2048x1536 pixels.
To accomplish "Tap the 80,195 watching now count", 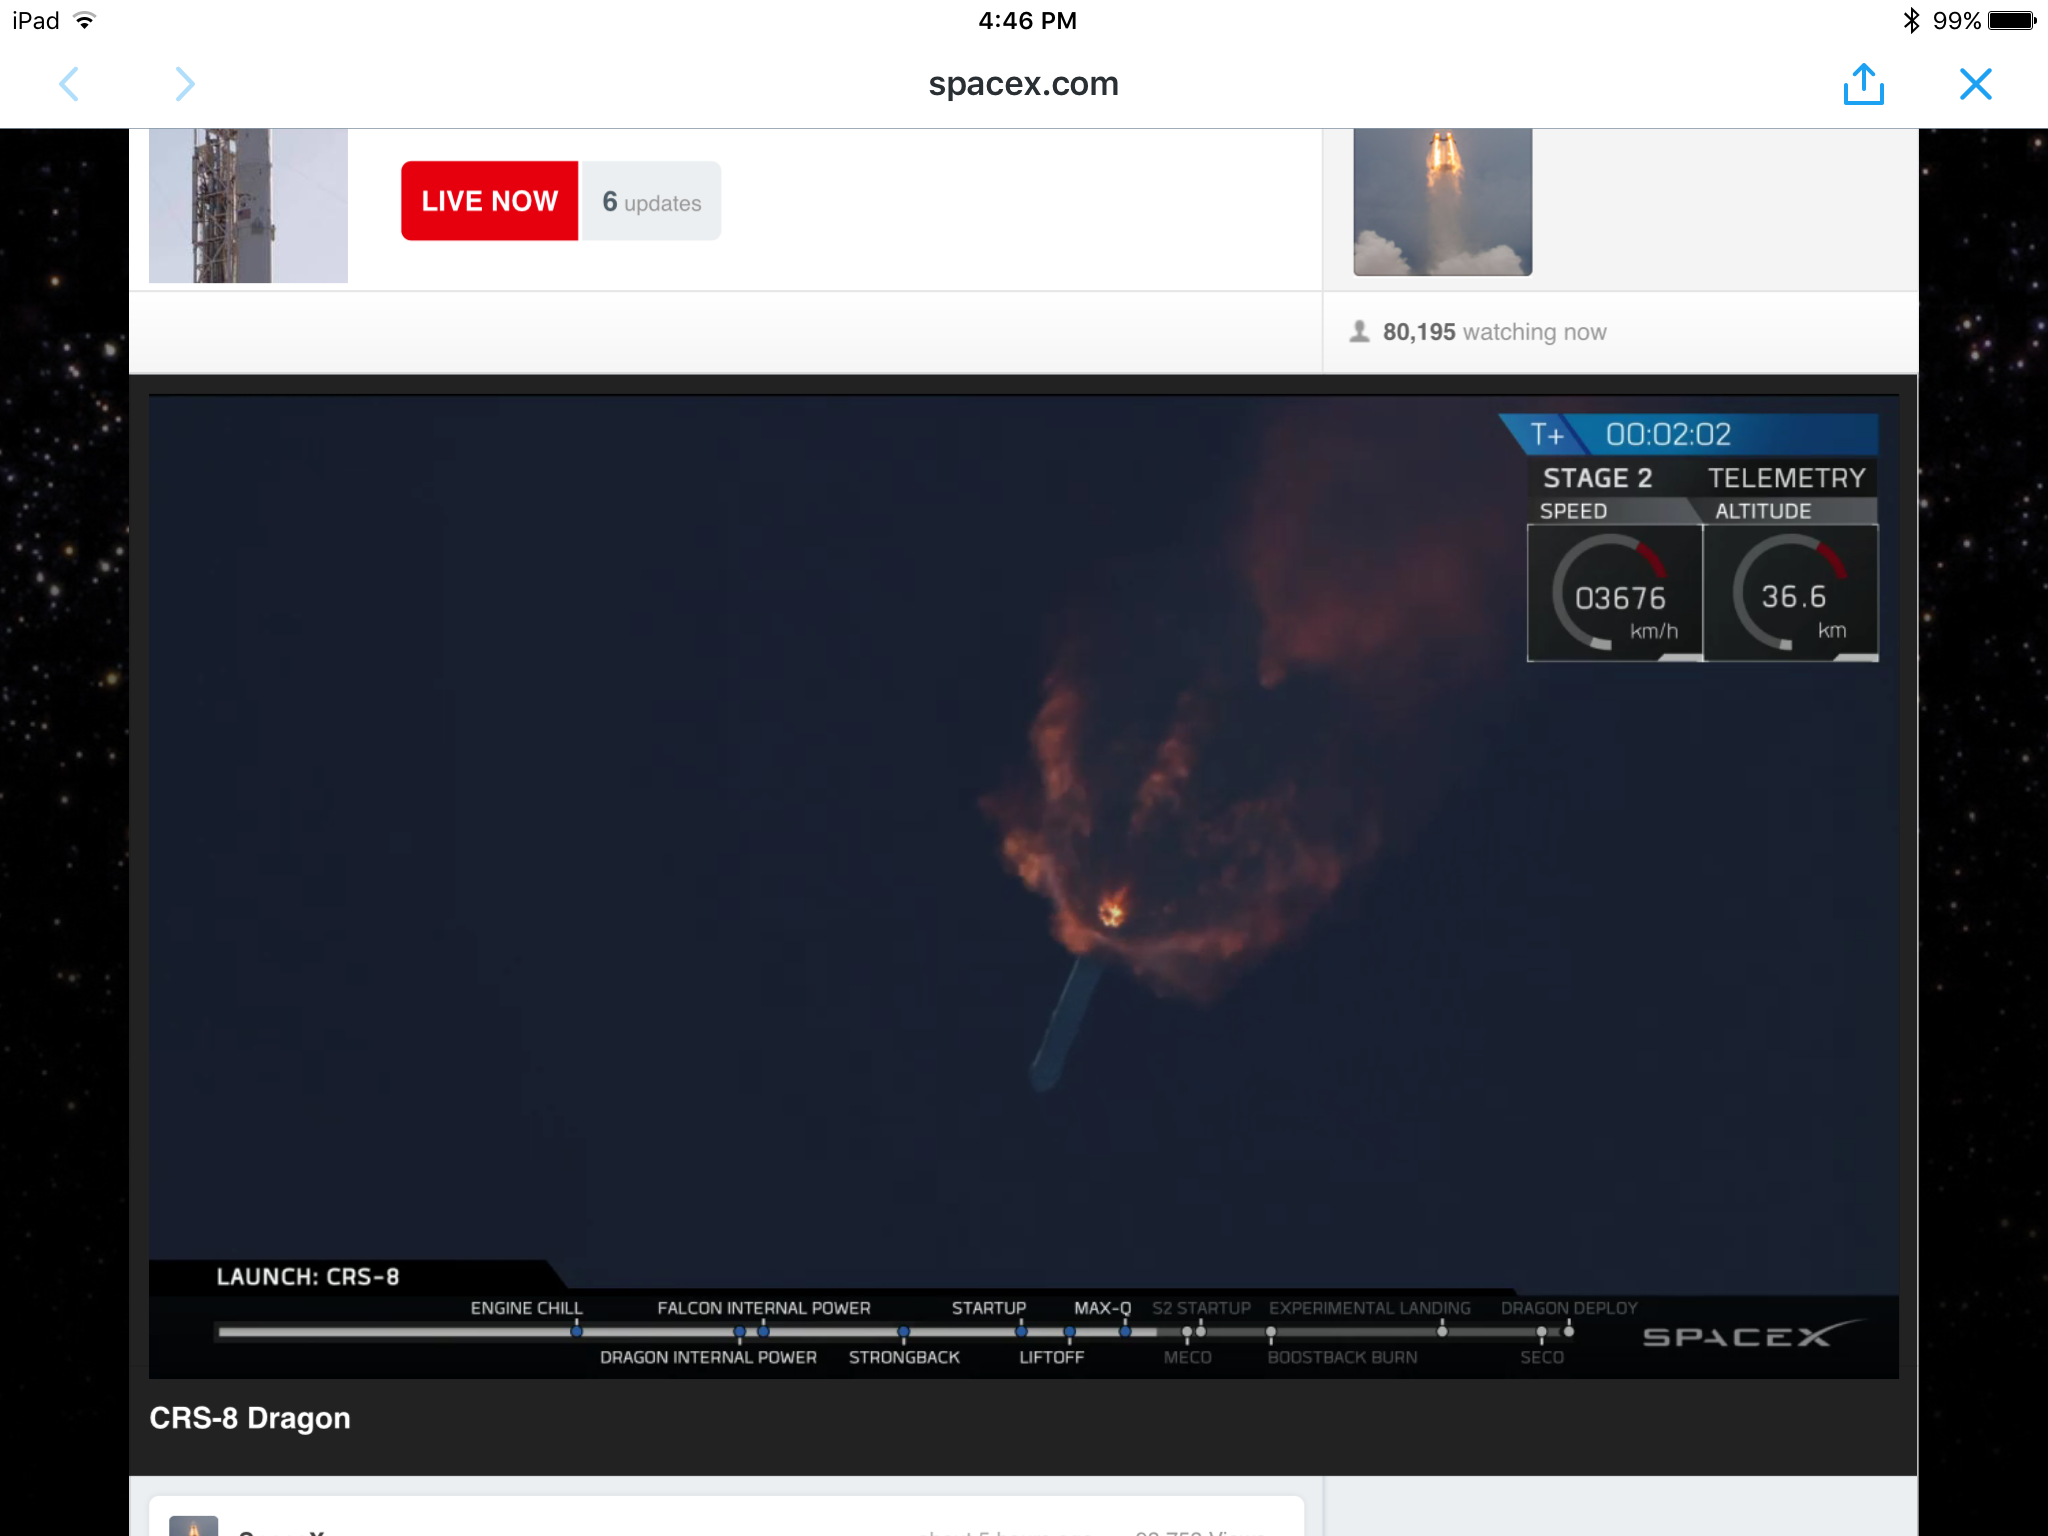I will 1494,332.
